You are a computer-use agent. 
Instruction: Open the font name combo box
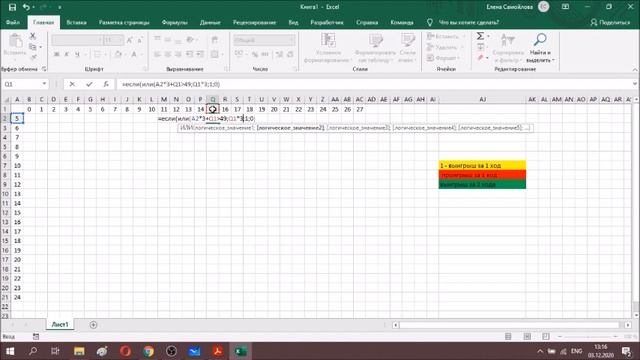[x=77, y=40]
